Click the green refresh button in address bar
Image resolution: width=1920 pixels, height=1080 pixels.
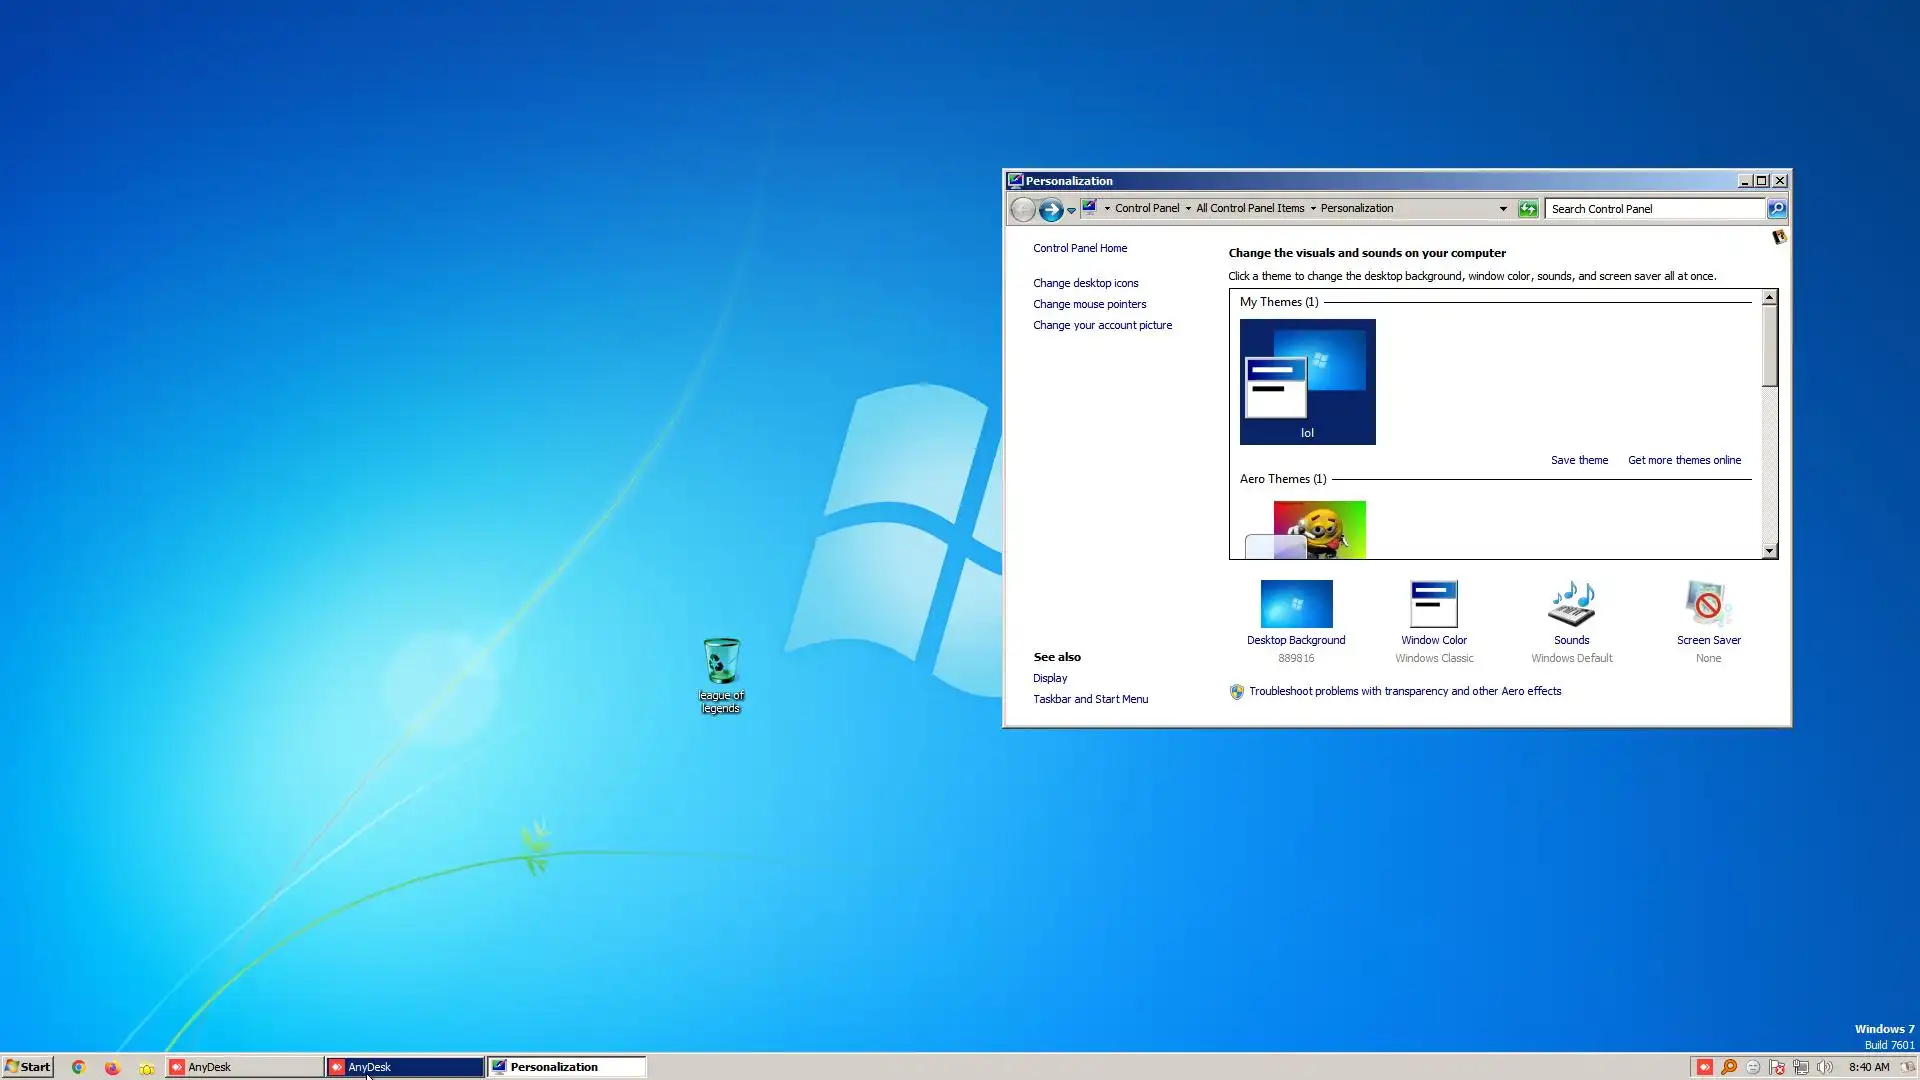tap(1528, 209)
